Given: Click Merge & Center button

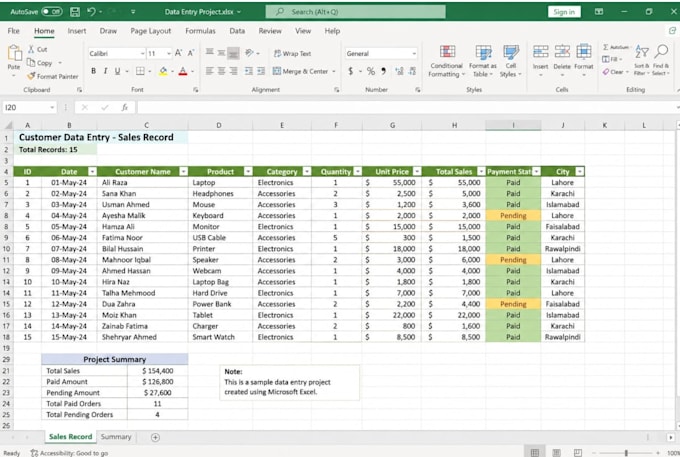Looking at the screenshot, I should point(300,71).
